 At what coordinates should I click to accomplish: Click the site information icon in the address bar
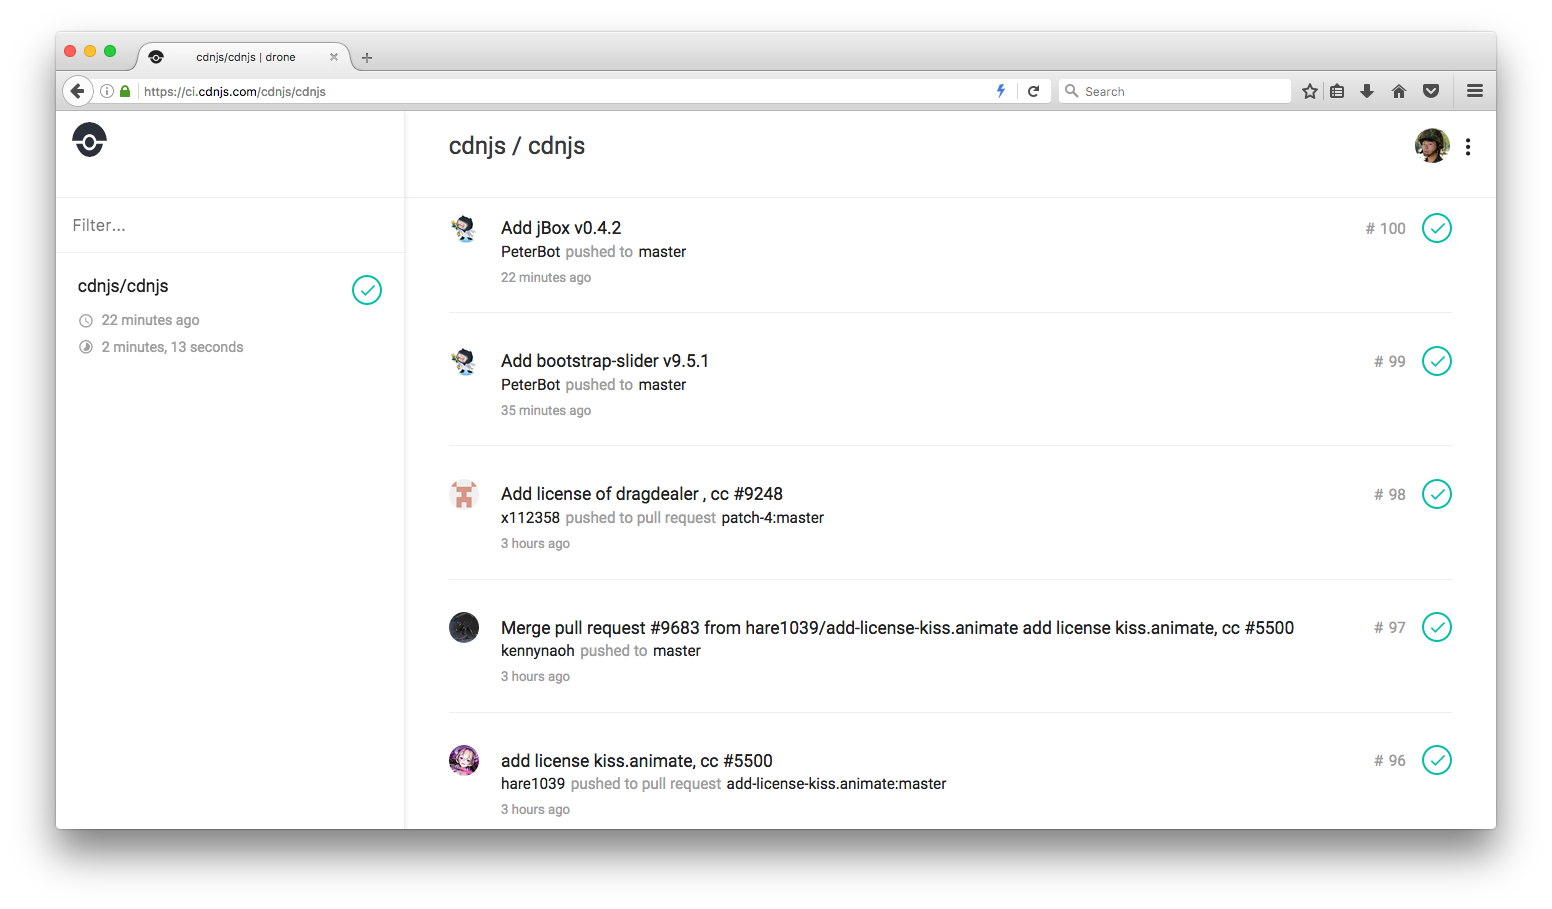(x=107, y=91)
